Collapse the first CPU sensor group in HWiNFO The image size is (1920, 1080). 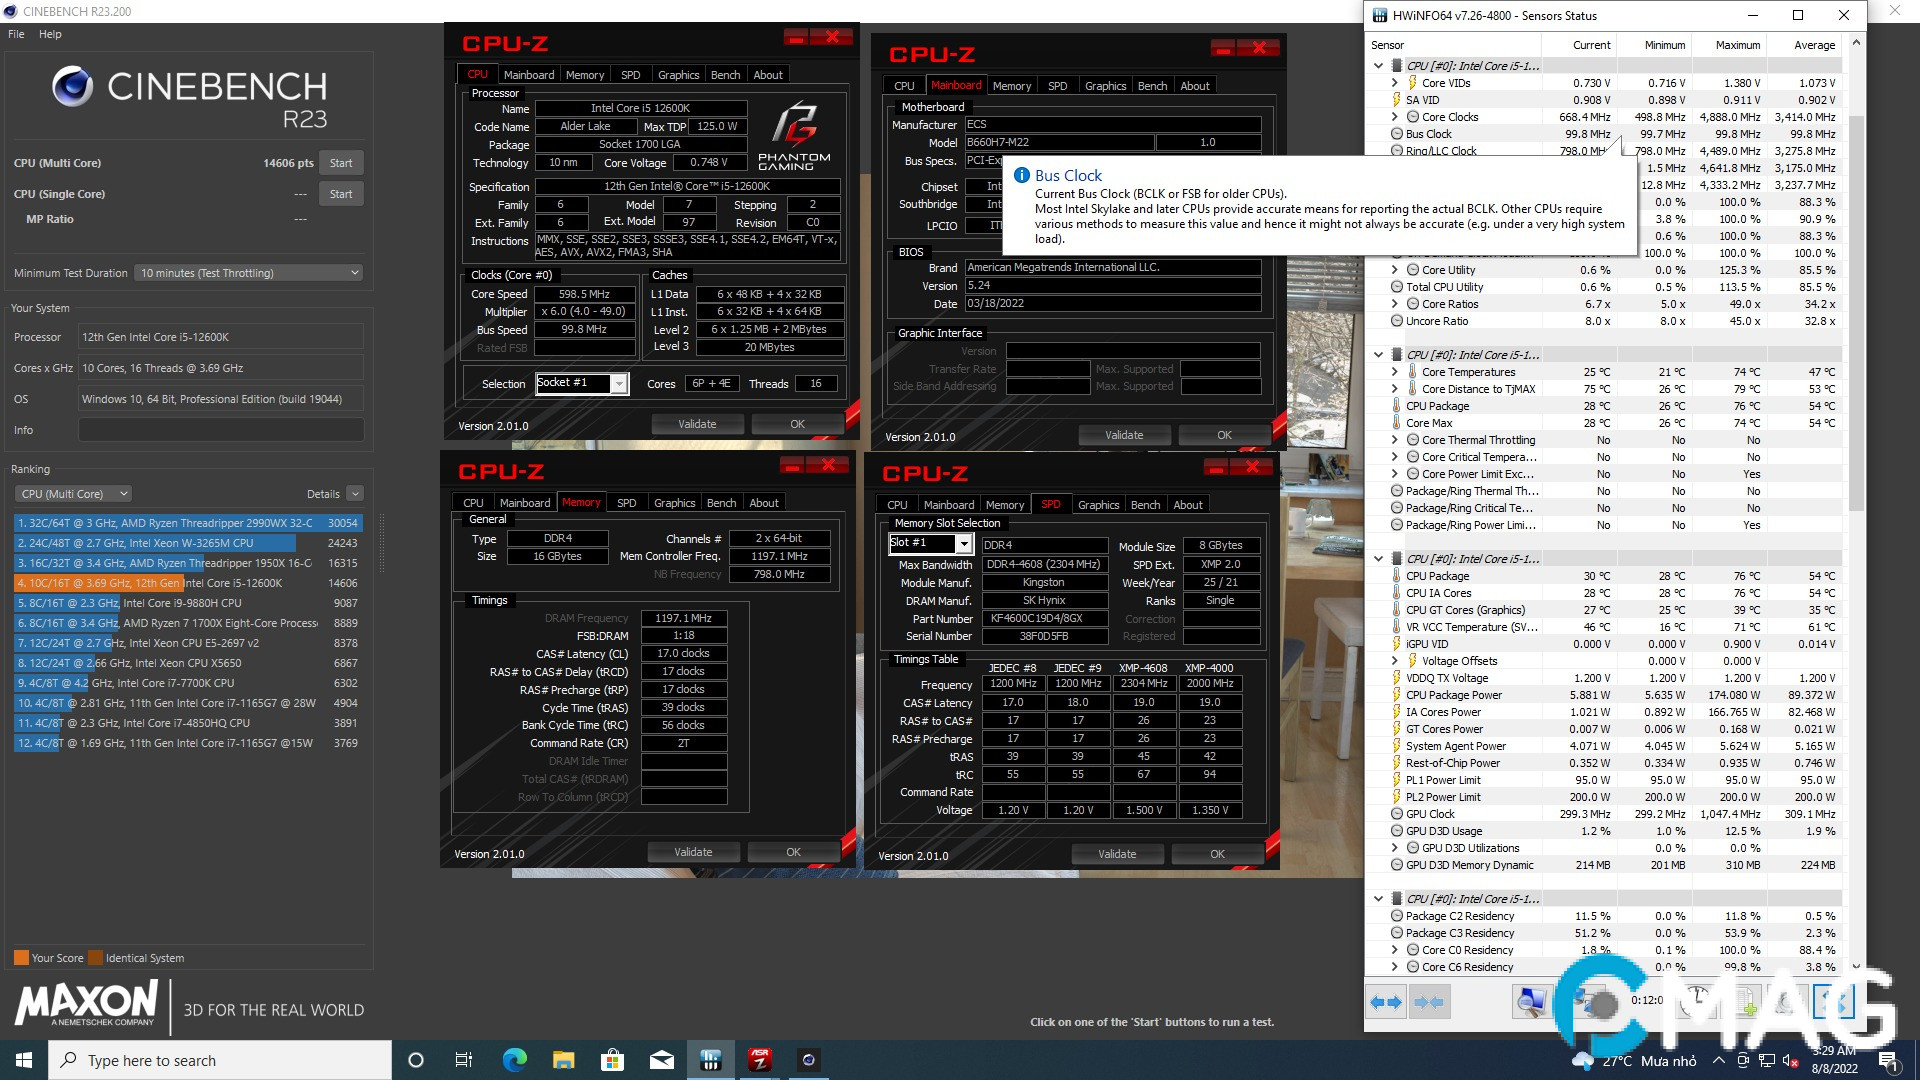pos(1379,66)
